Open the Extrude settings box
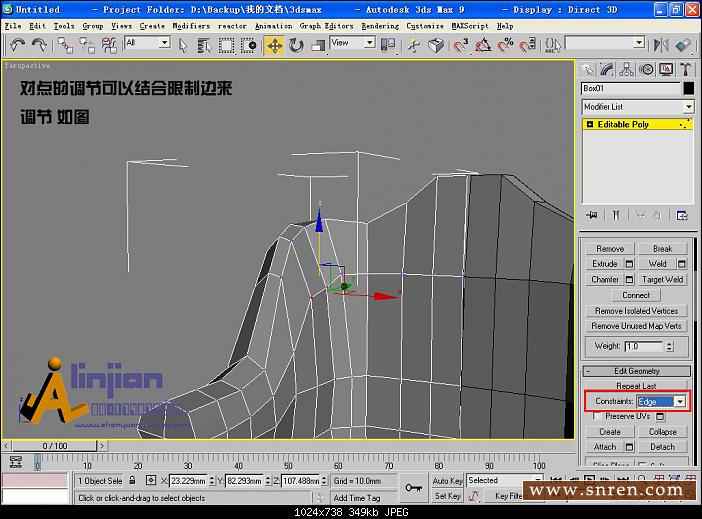Screen dimensions: 702x519 coord(629,264)
